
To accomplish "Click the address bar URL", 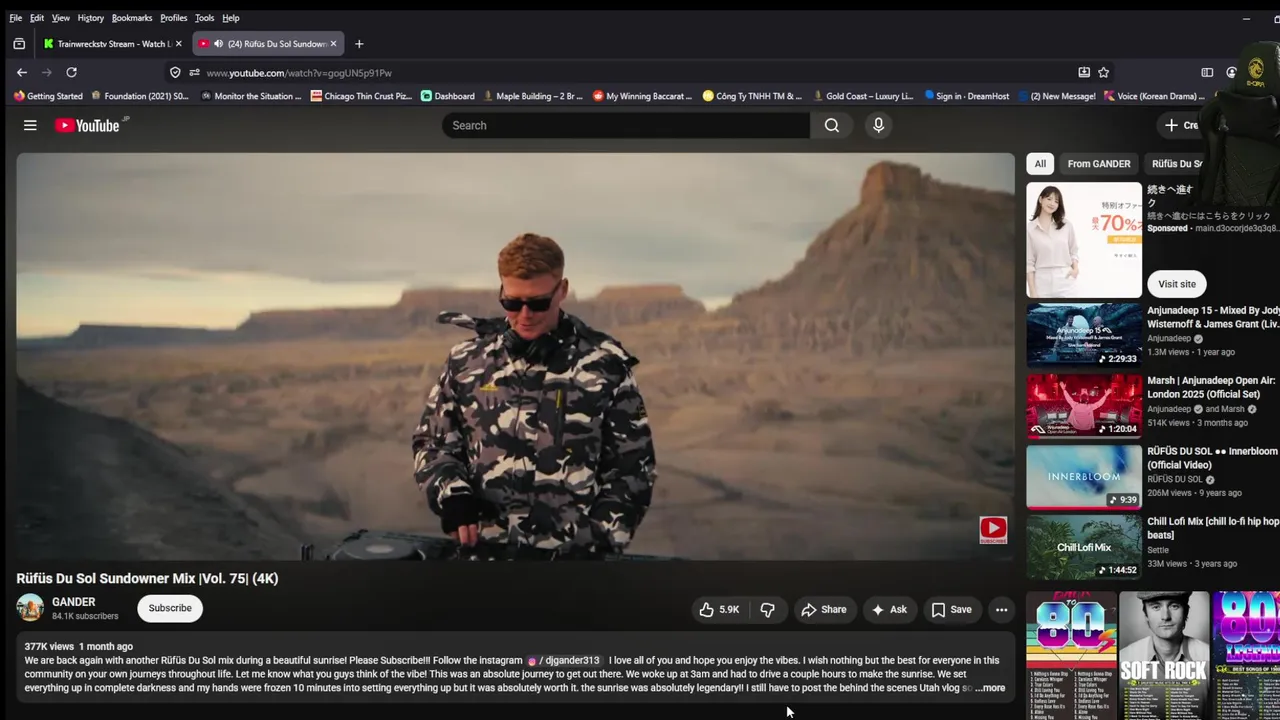I will (x=299, y=73).
